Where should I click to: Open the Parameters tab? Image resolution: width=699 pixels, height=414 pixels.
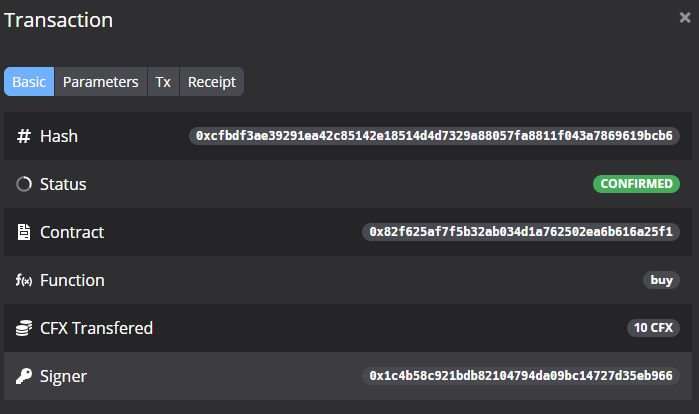(100, 82)
